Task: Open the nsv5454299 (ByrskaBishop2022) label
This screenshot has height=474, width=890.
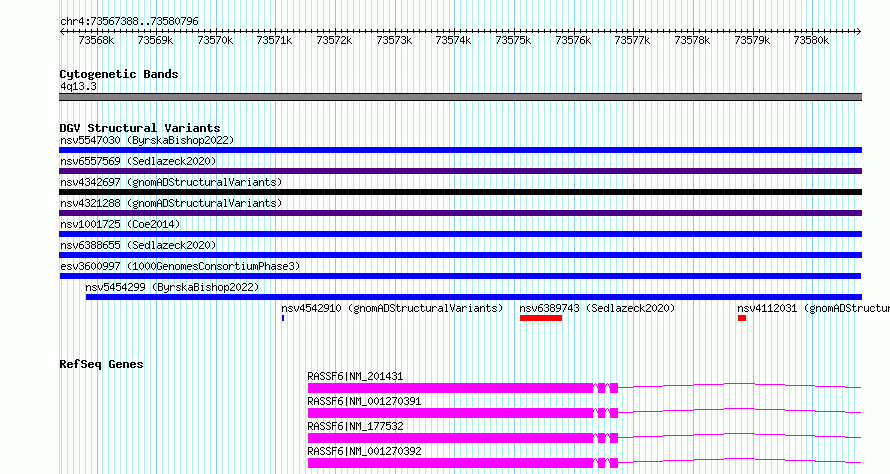Action: (172, 287)
